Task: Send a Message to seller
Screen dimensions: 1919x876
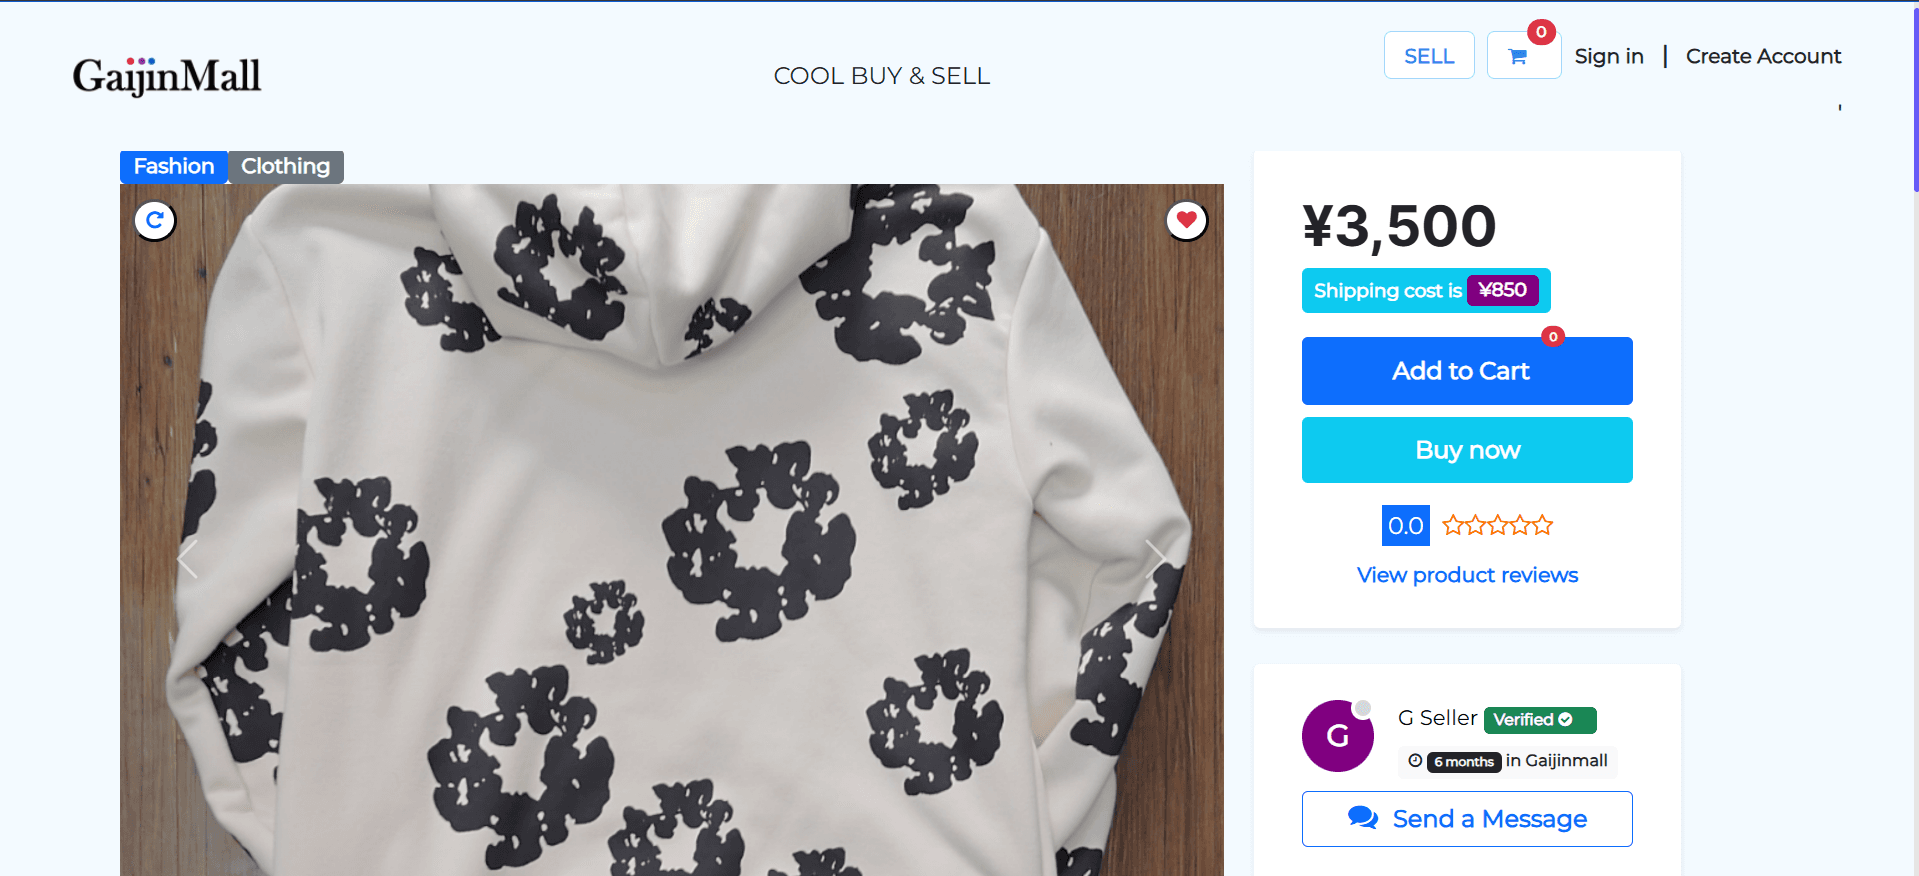Action: tap(1466, 819)
